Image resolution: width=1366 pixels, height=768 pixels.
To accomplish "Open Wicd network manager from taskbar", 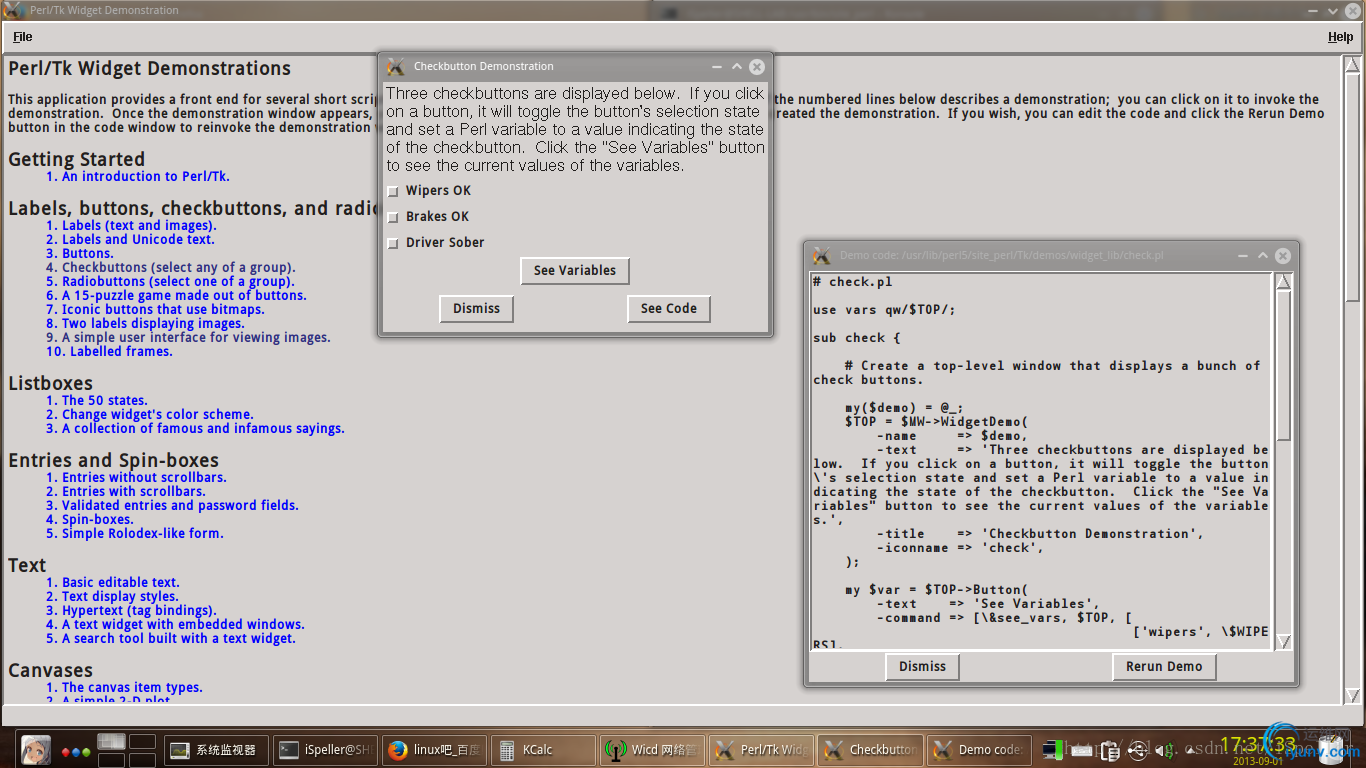I will click(x=652, y=750).
